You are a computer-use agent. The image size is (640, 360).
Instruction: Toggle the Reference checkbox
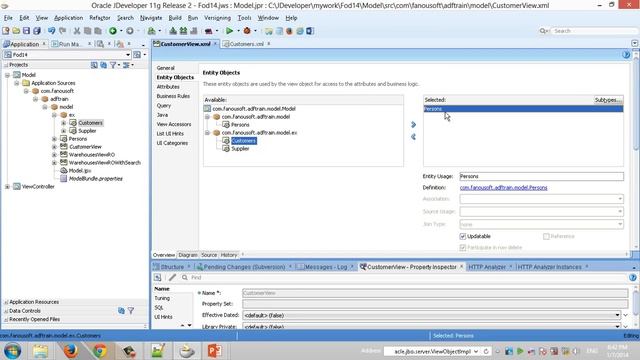(x=546, y=236)
